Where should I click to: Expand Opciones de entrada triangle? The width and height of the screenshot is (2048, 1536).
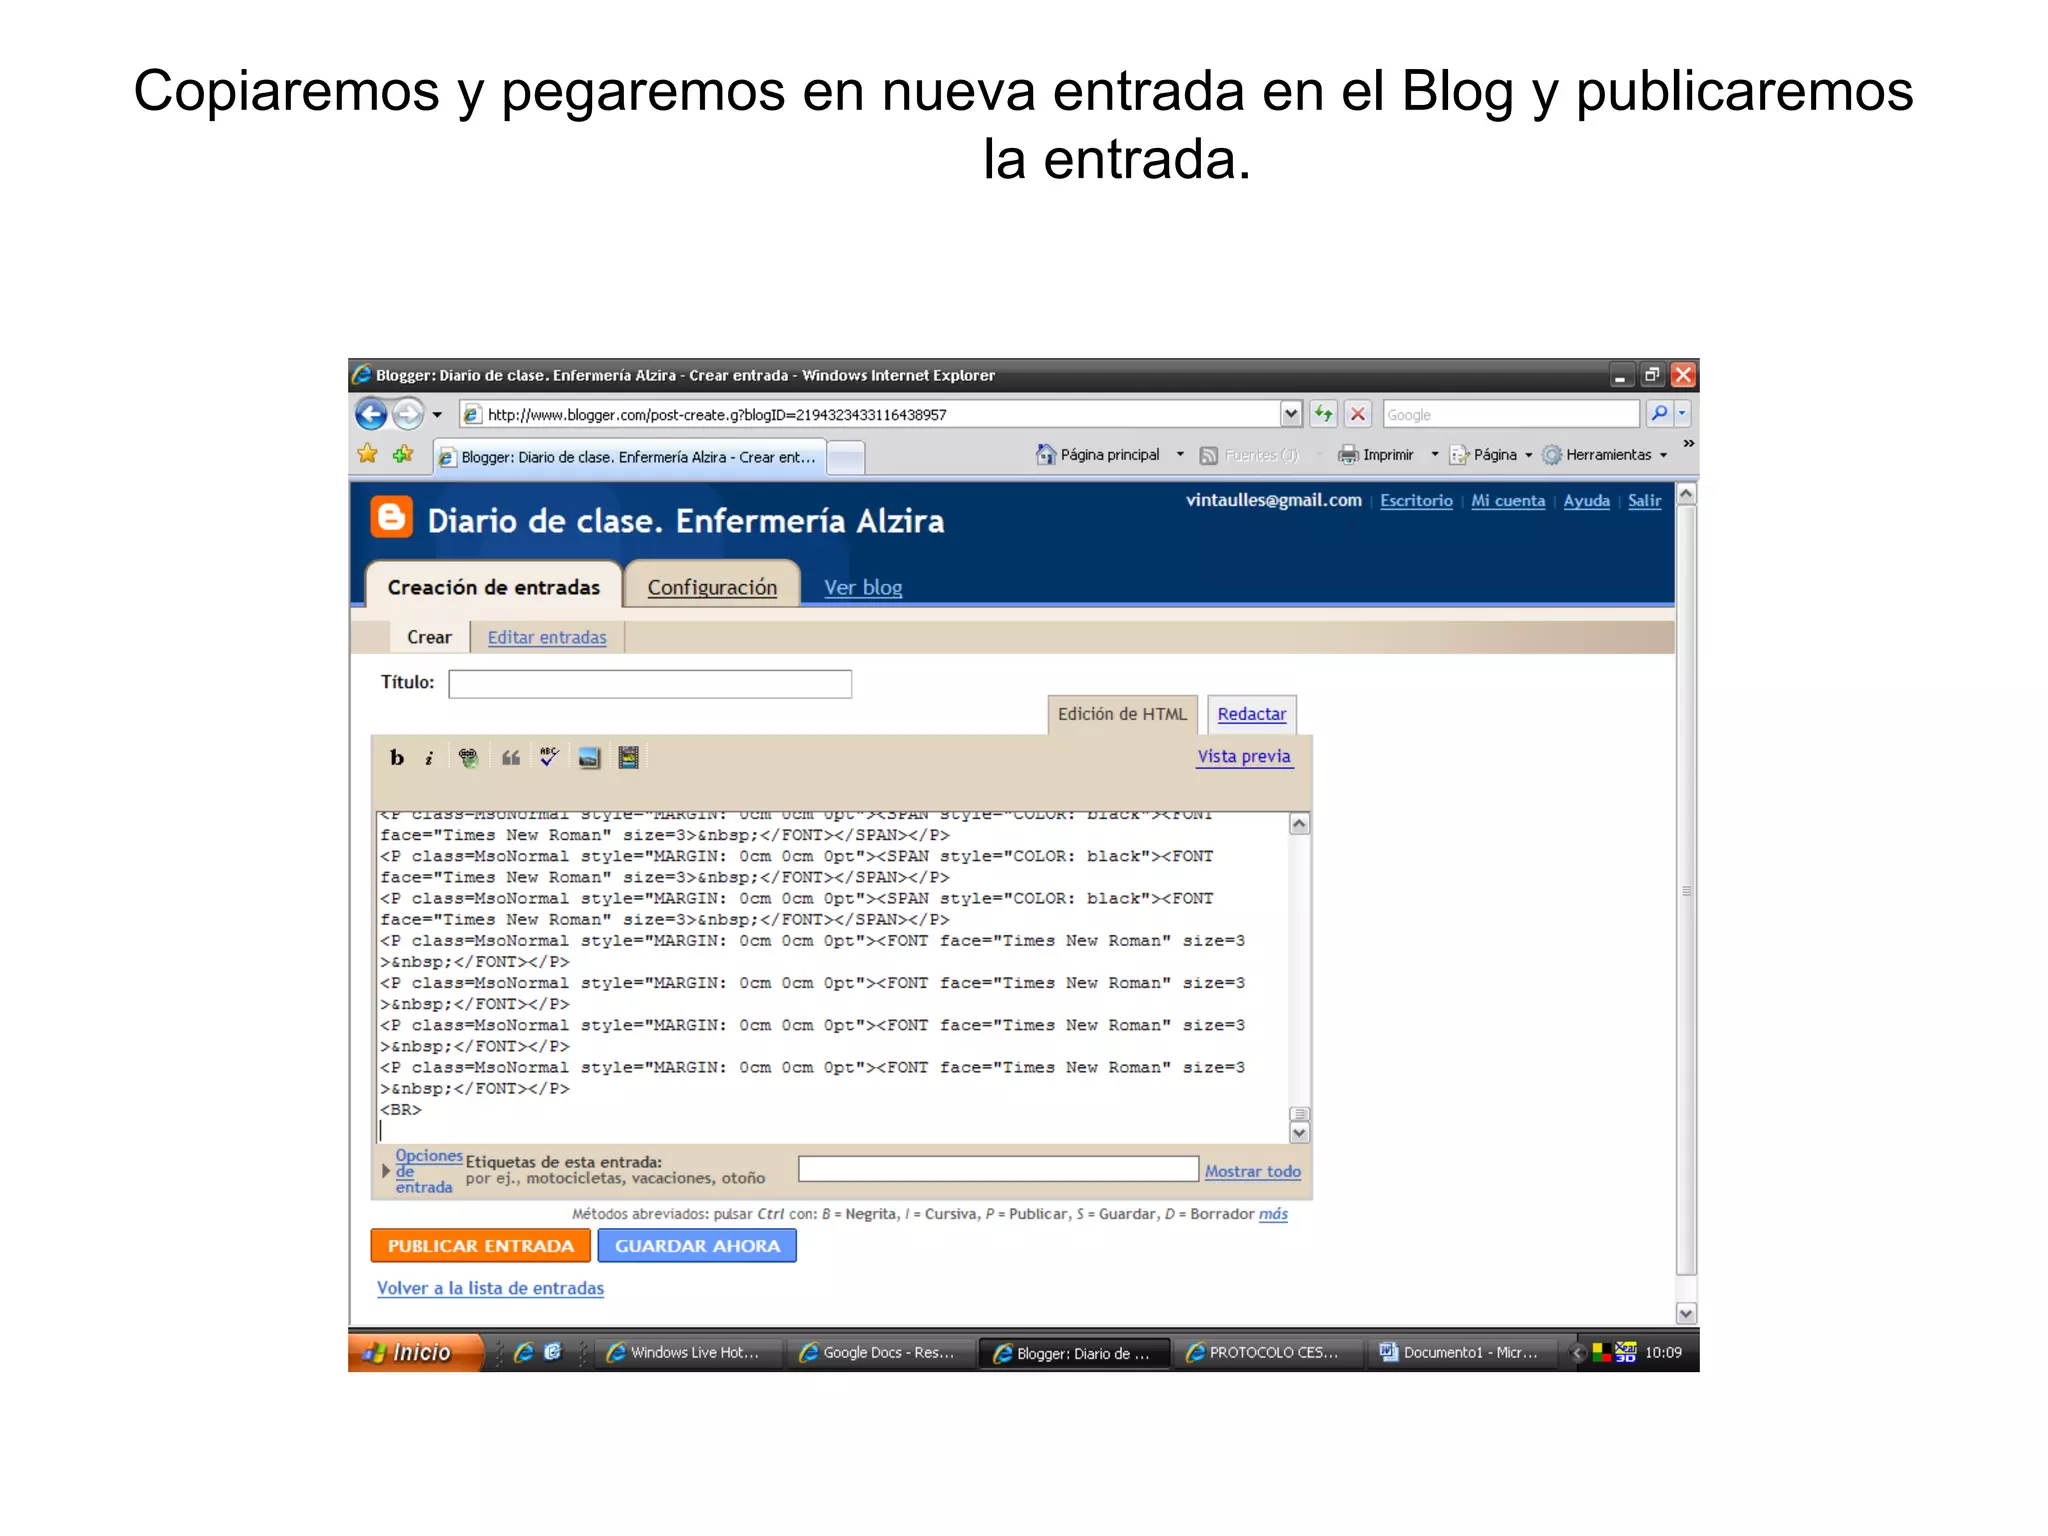point(386,1170)
